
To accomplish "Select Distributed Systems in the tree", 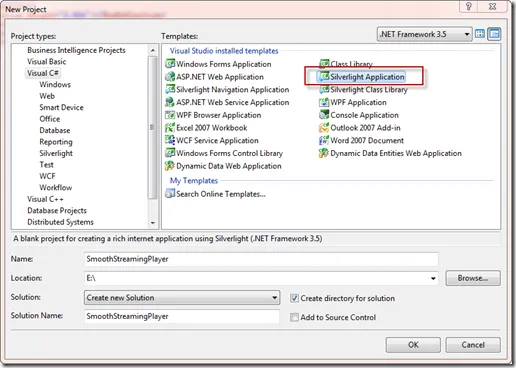I will [x=60, y=222].
